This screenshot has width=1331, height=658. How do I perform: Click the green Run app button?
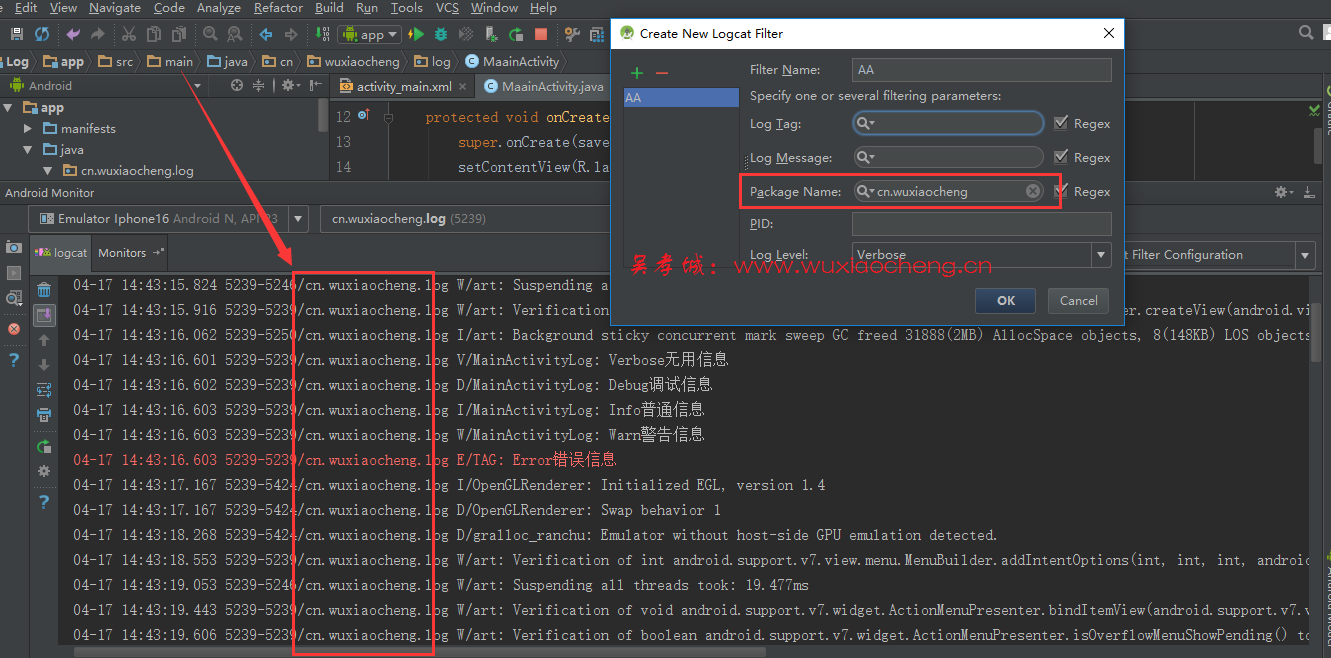(x=417, y=34)
